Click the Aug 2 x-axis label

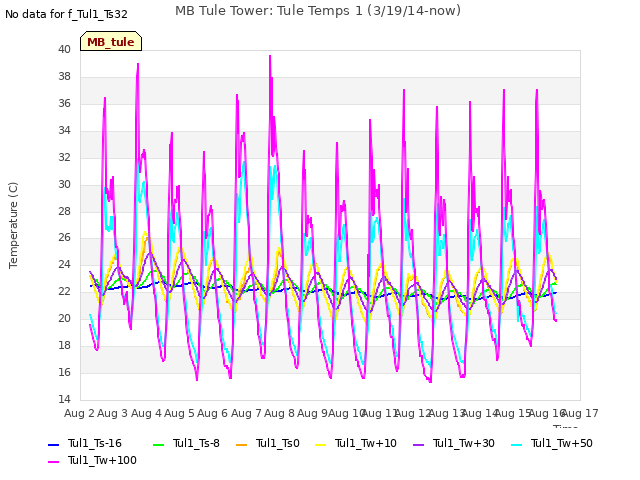click(x=79, y=413)
